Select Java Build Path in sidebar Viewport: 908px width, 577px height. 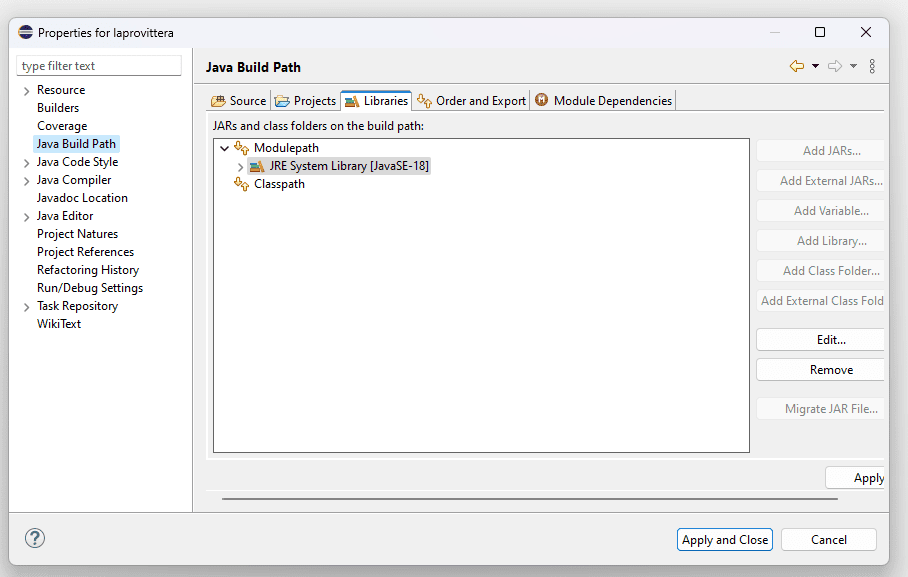tap(76, 144)
